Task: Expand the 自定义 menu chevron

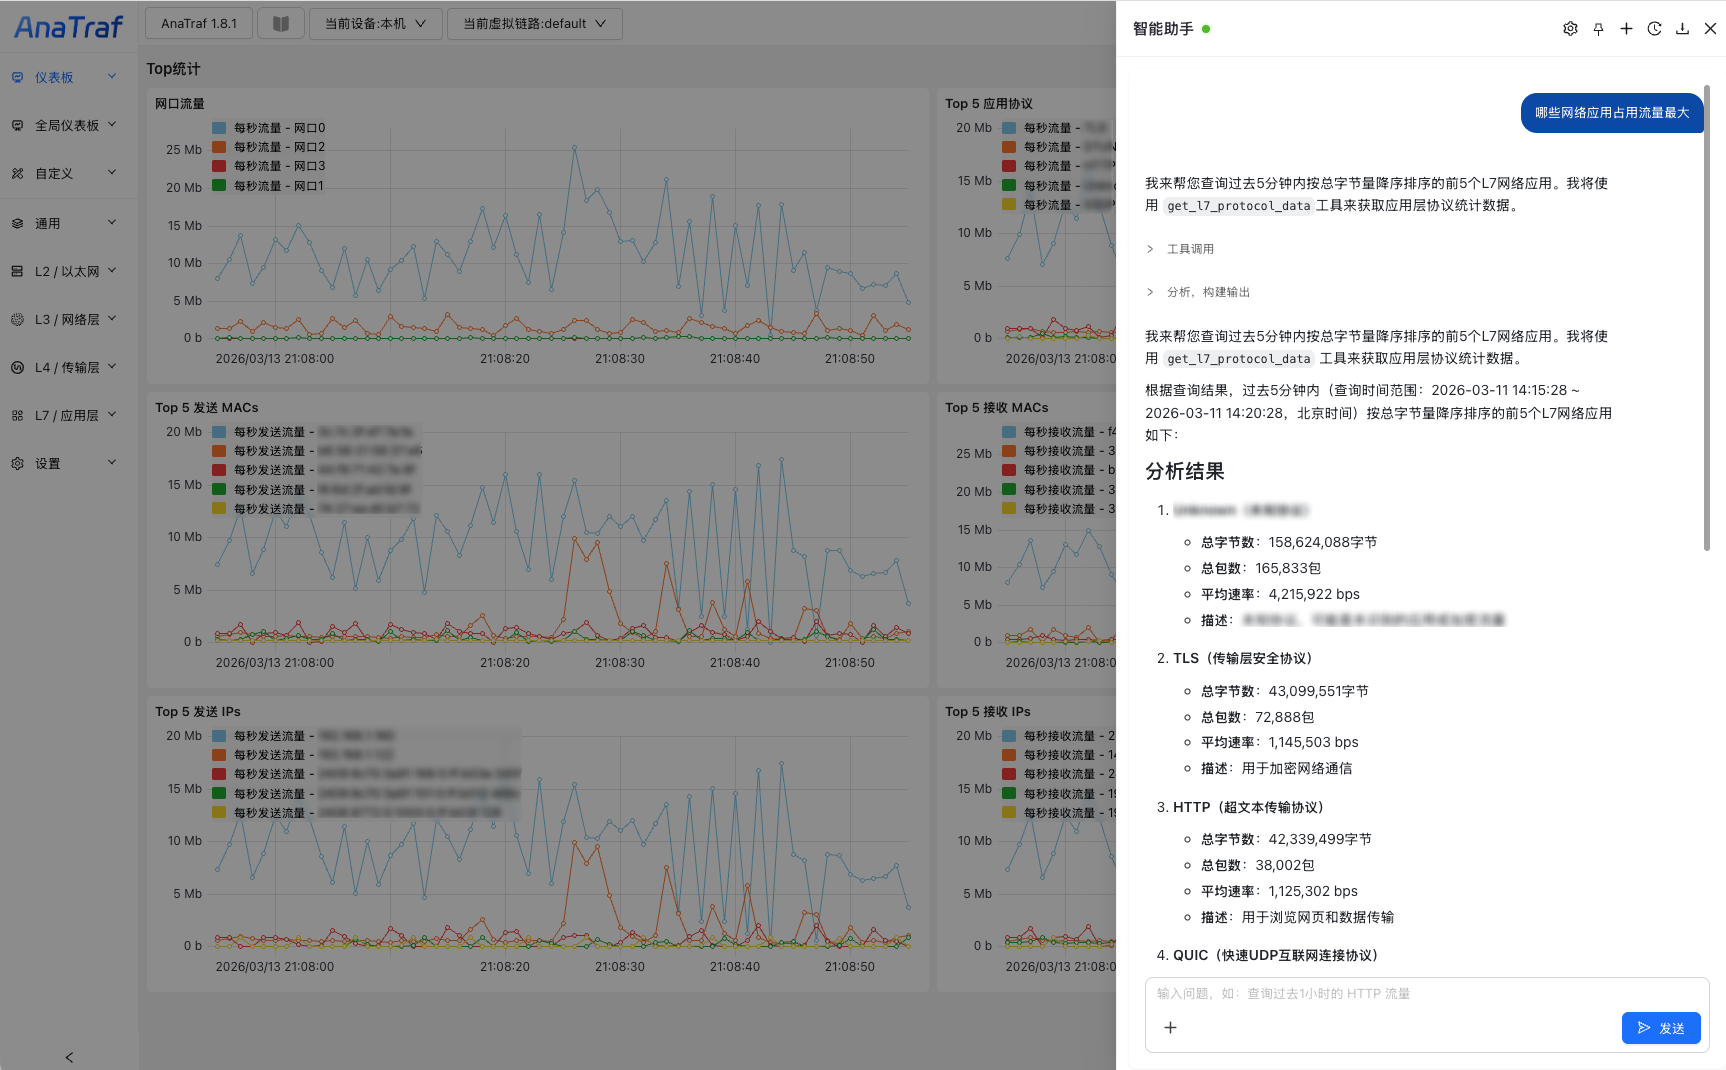Action: pos(112,173)
